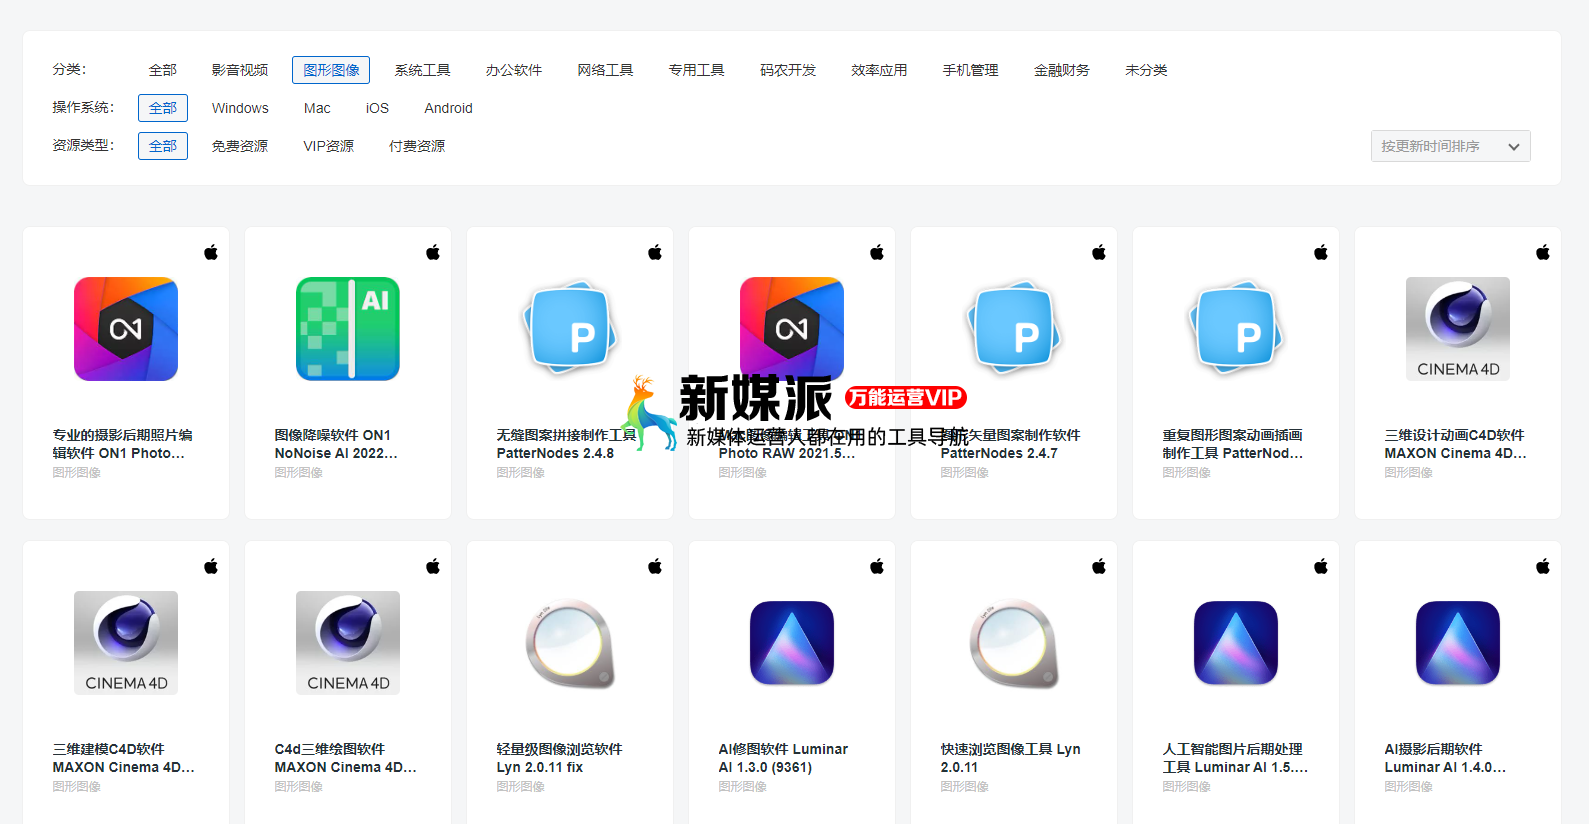Open the 轻量级图像浏览软件 Lyn 2.0.11 fix link

click(560, 758)
